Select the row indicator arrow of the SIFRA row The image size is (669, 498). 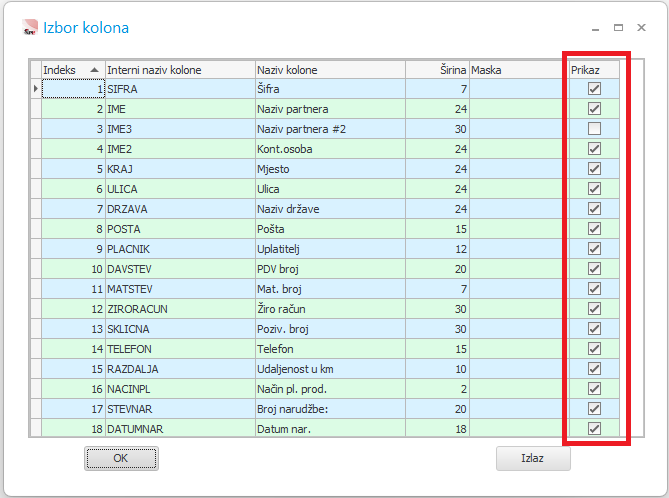[36, 89]
